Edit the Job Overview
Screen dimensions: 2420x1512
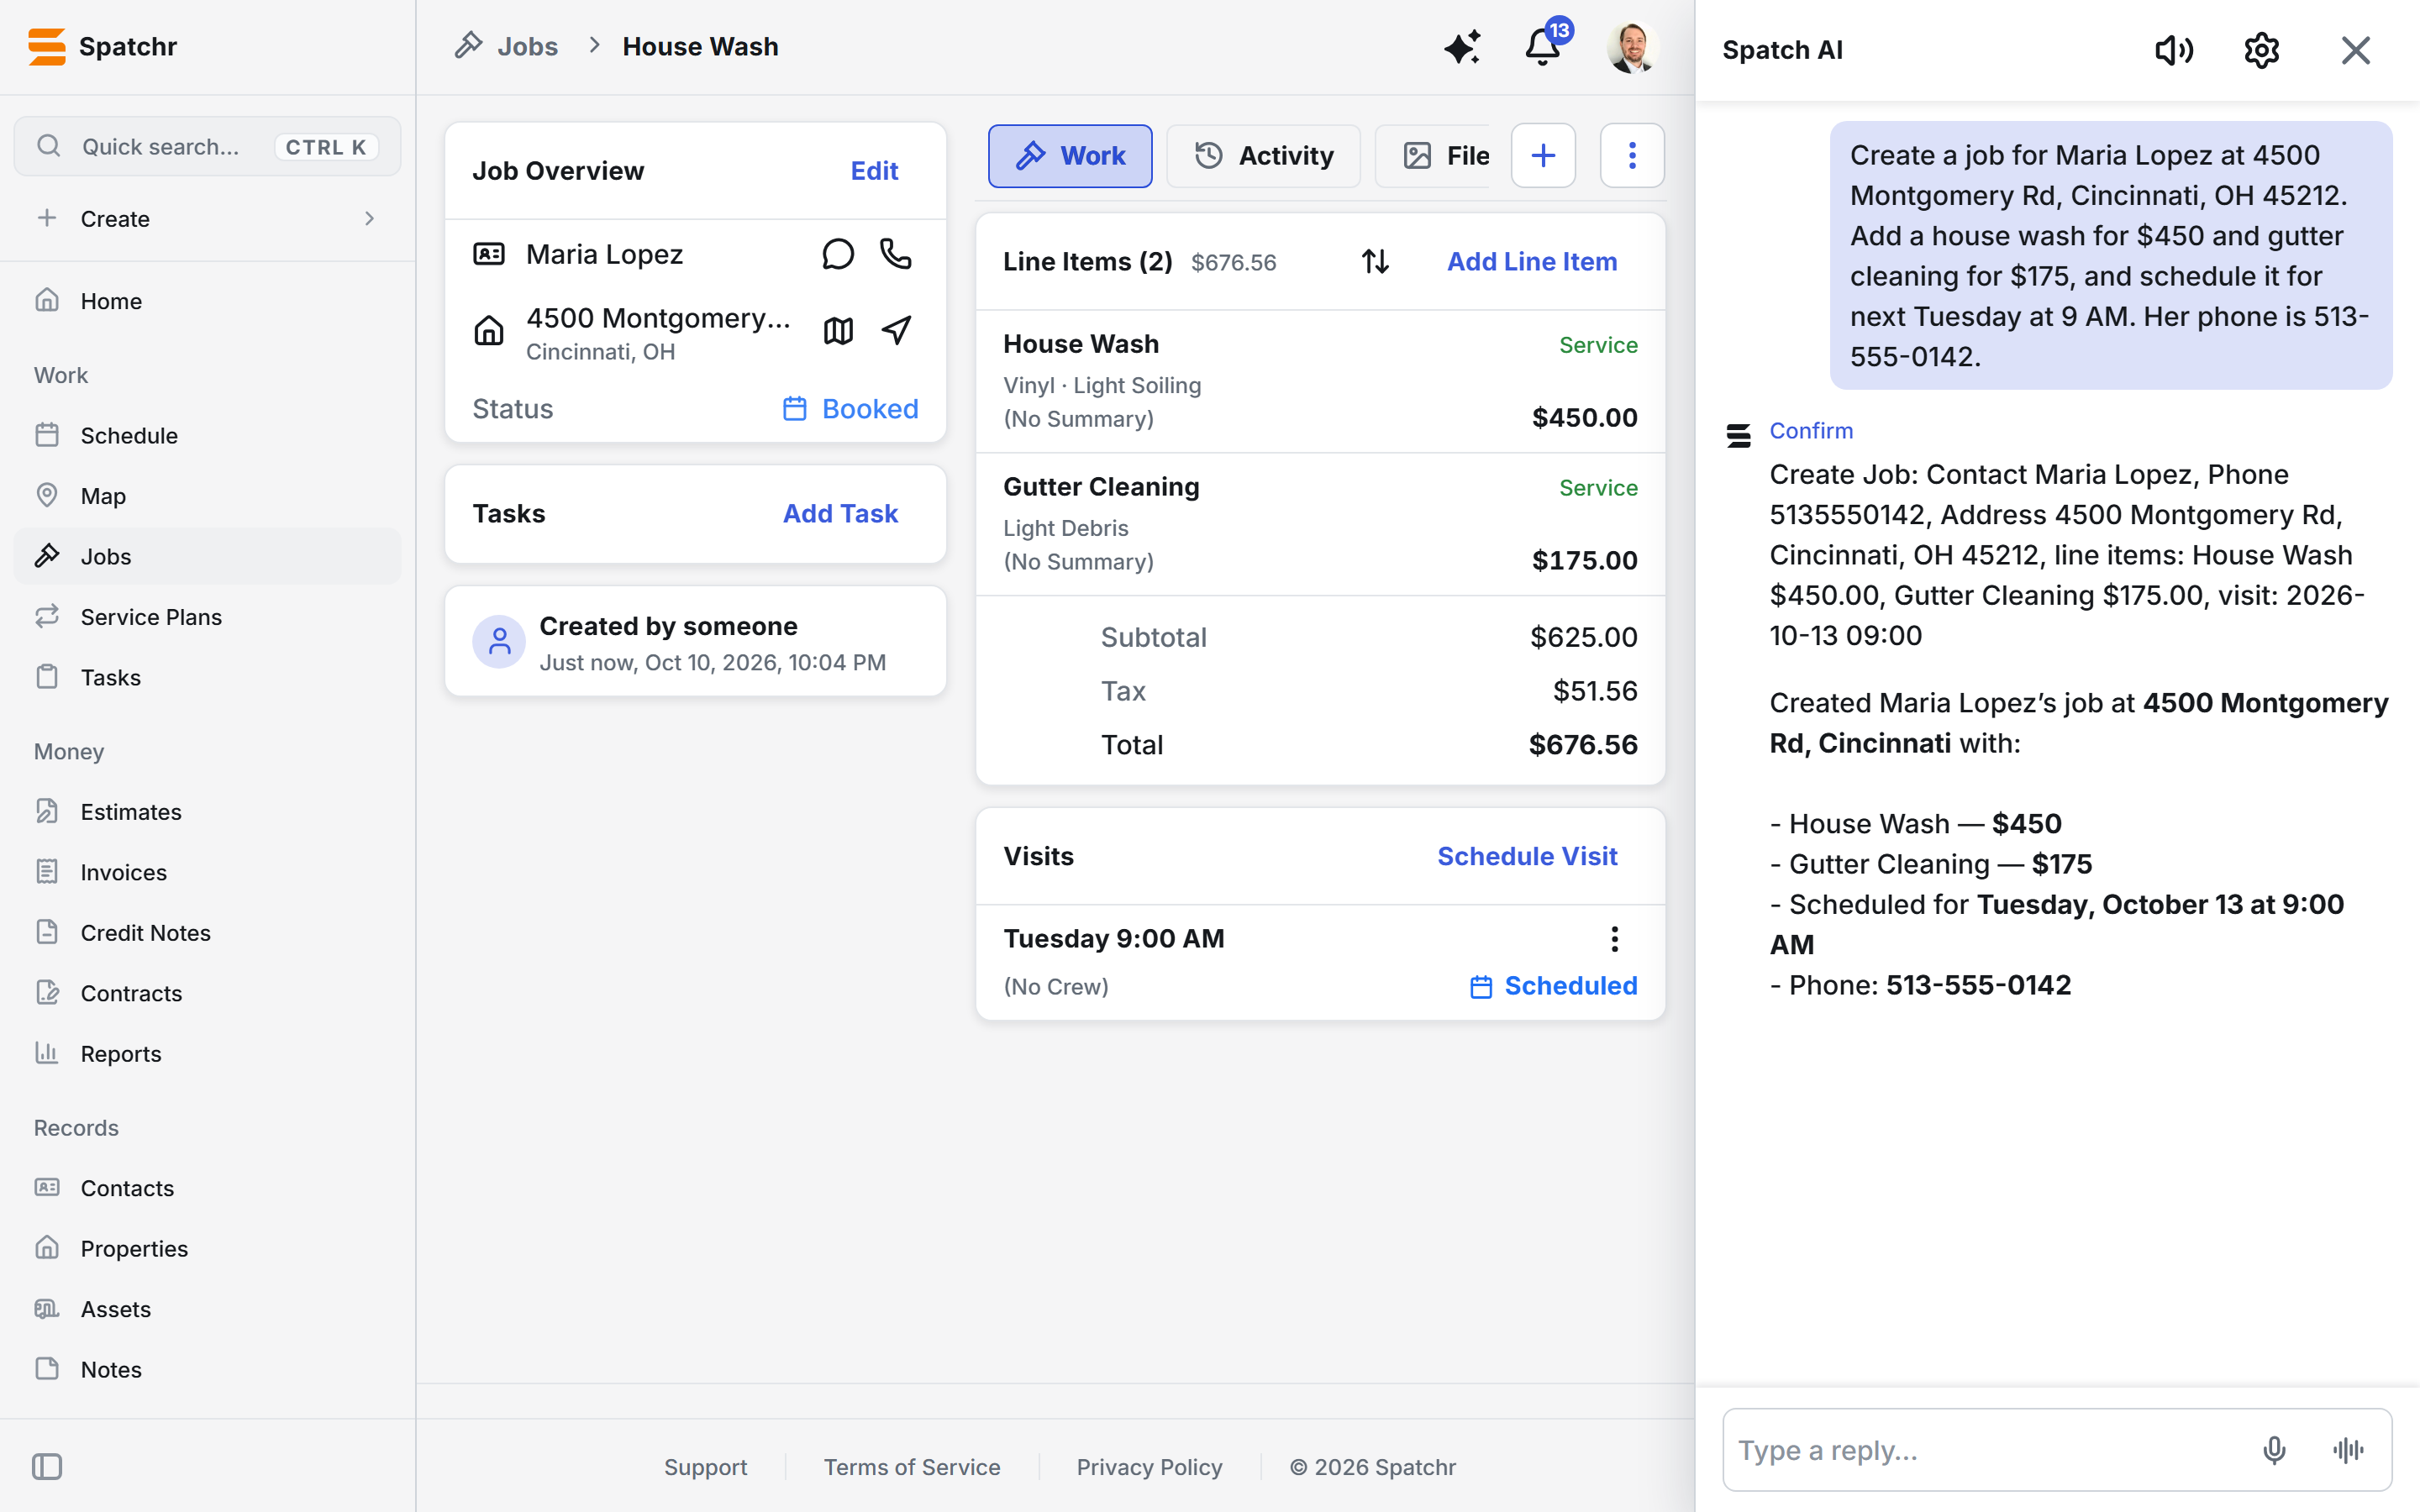[x=874, y=171]
